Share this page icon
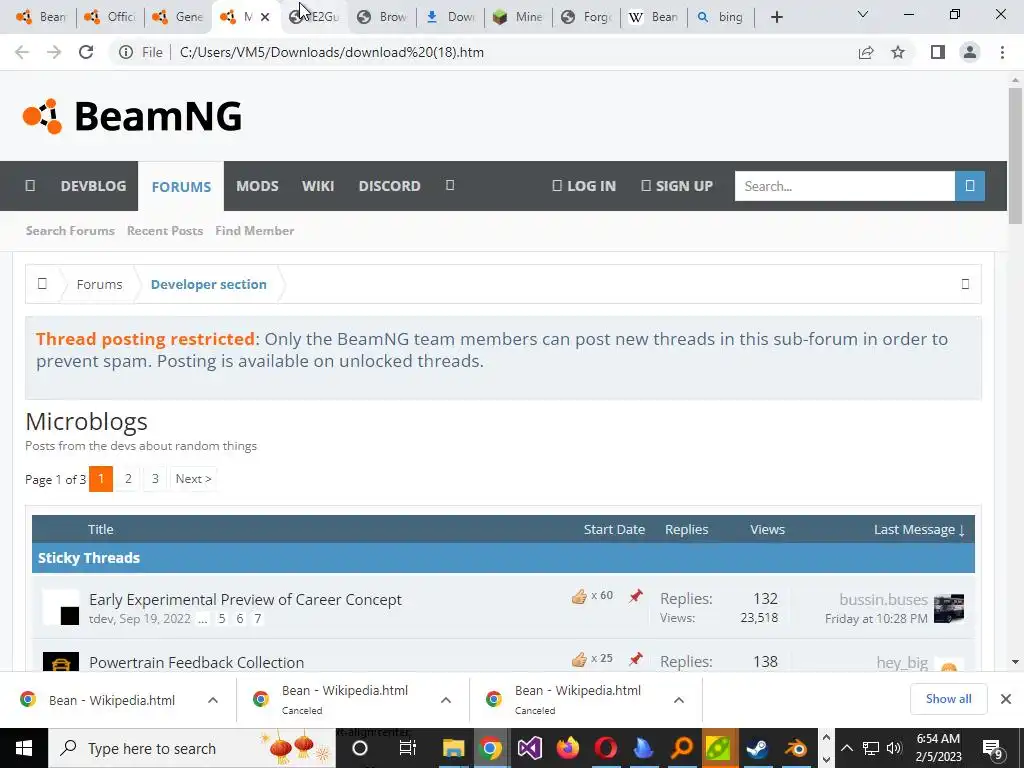The height and width of the screenshot is (768, 1024). click(866, 52)
